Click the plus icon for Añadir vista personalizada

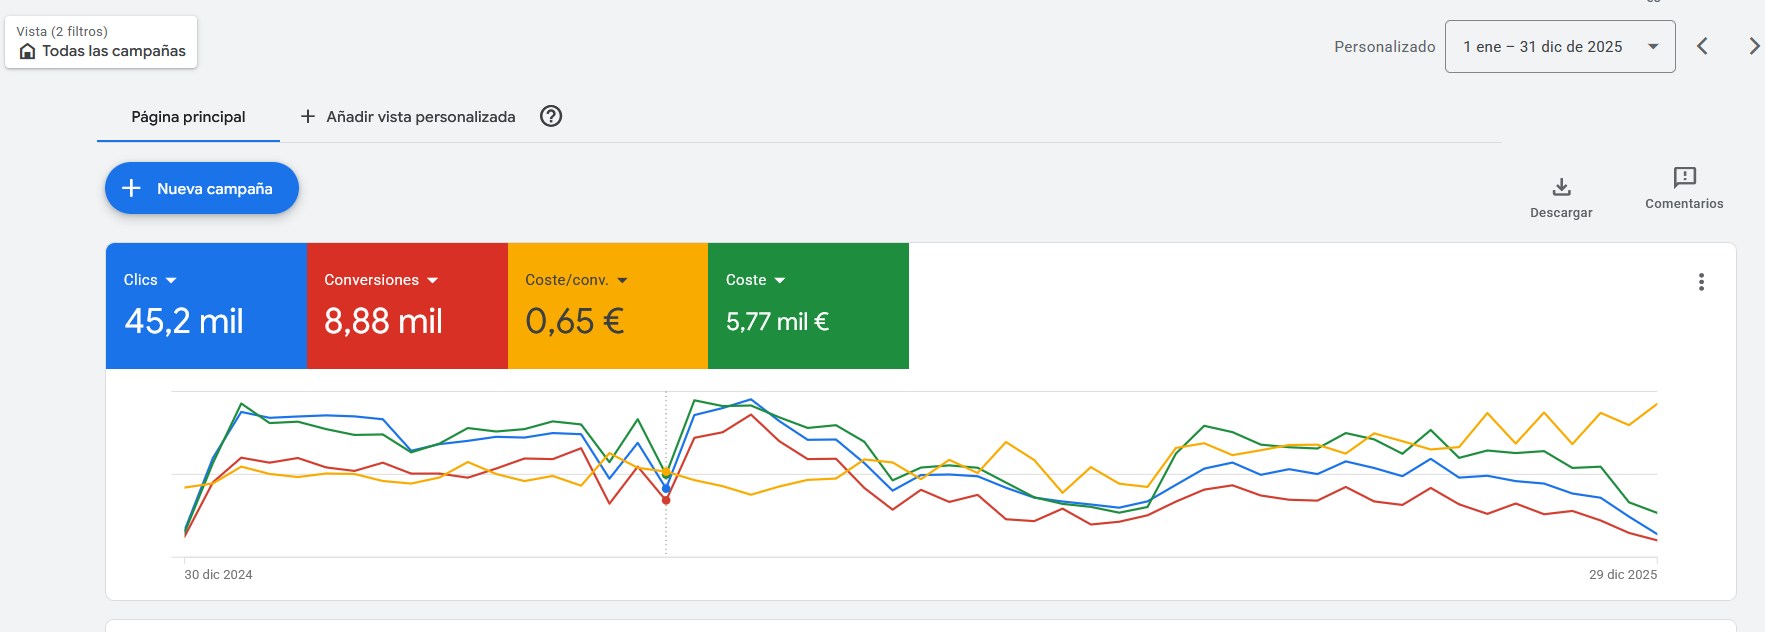(308, 116)
